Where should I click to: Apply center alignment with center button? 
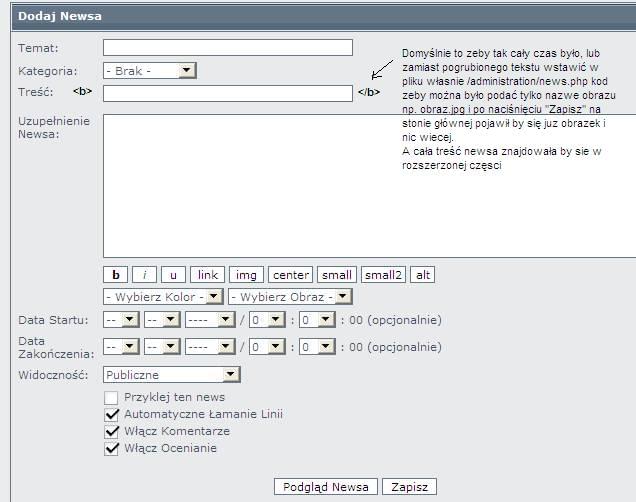pos(290,275)
